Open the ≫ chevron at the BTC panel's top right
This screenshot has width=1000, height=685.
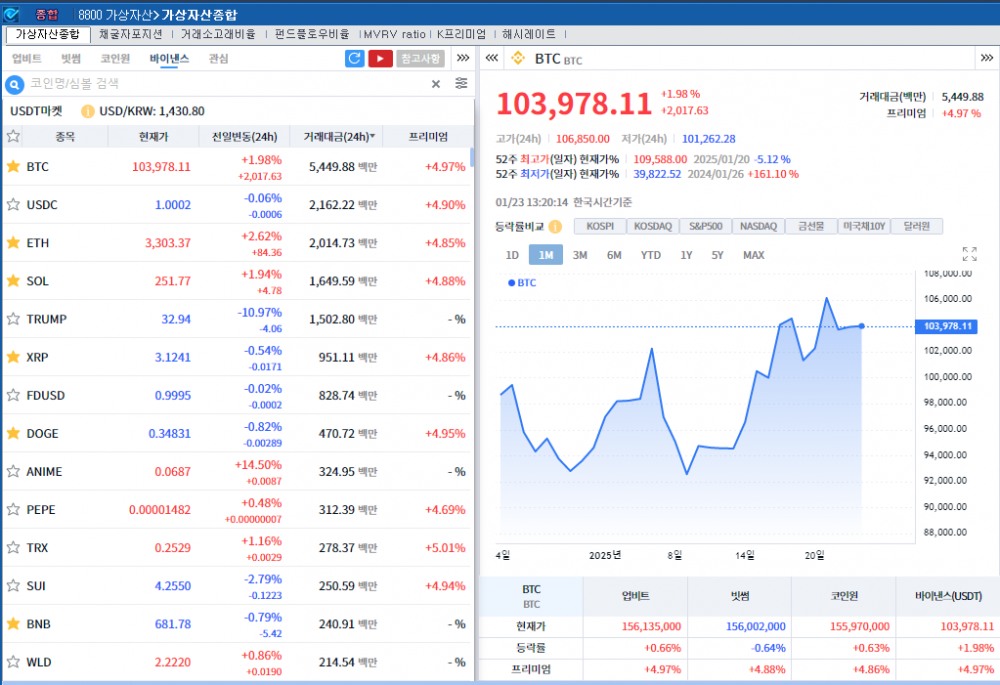pyautogui.click(x=986, y=58)
